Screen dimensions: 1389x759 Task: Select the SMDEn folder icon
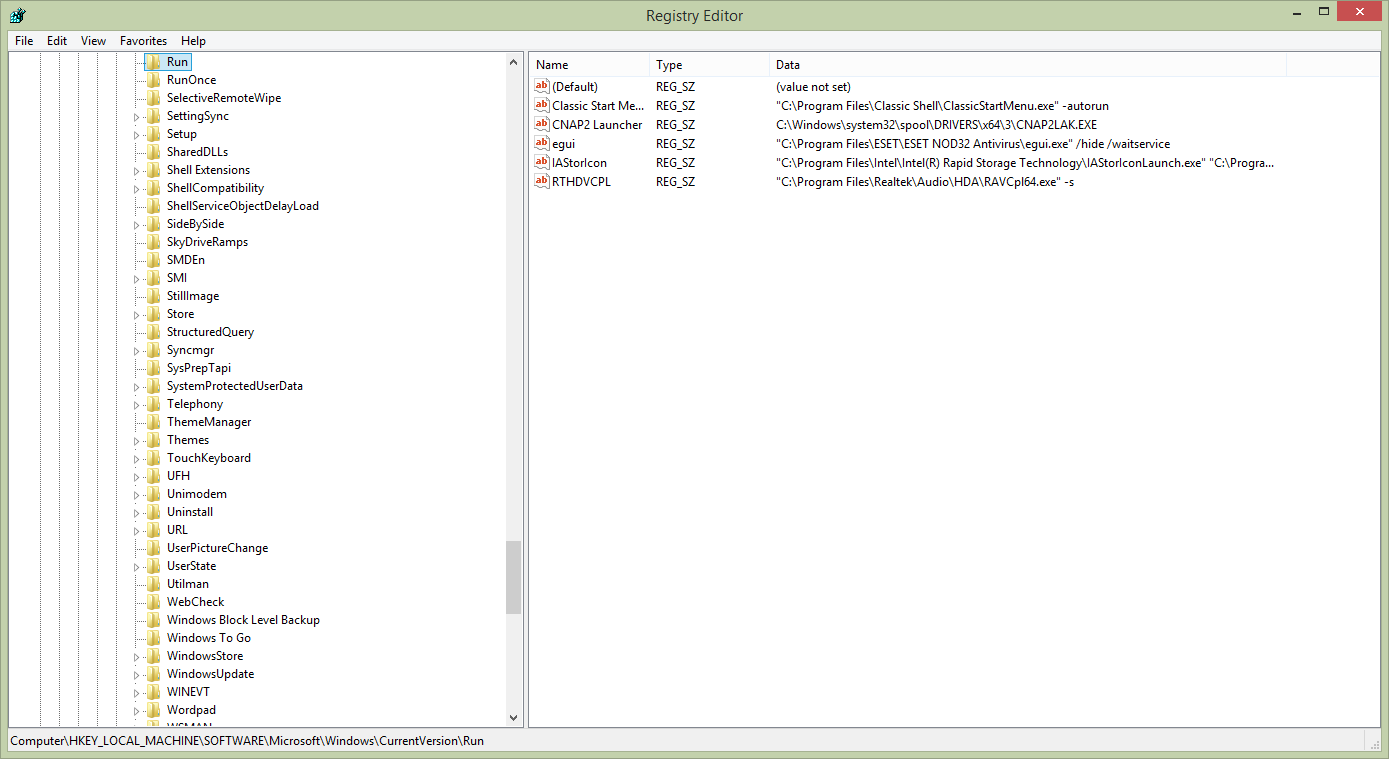point(153,260)
